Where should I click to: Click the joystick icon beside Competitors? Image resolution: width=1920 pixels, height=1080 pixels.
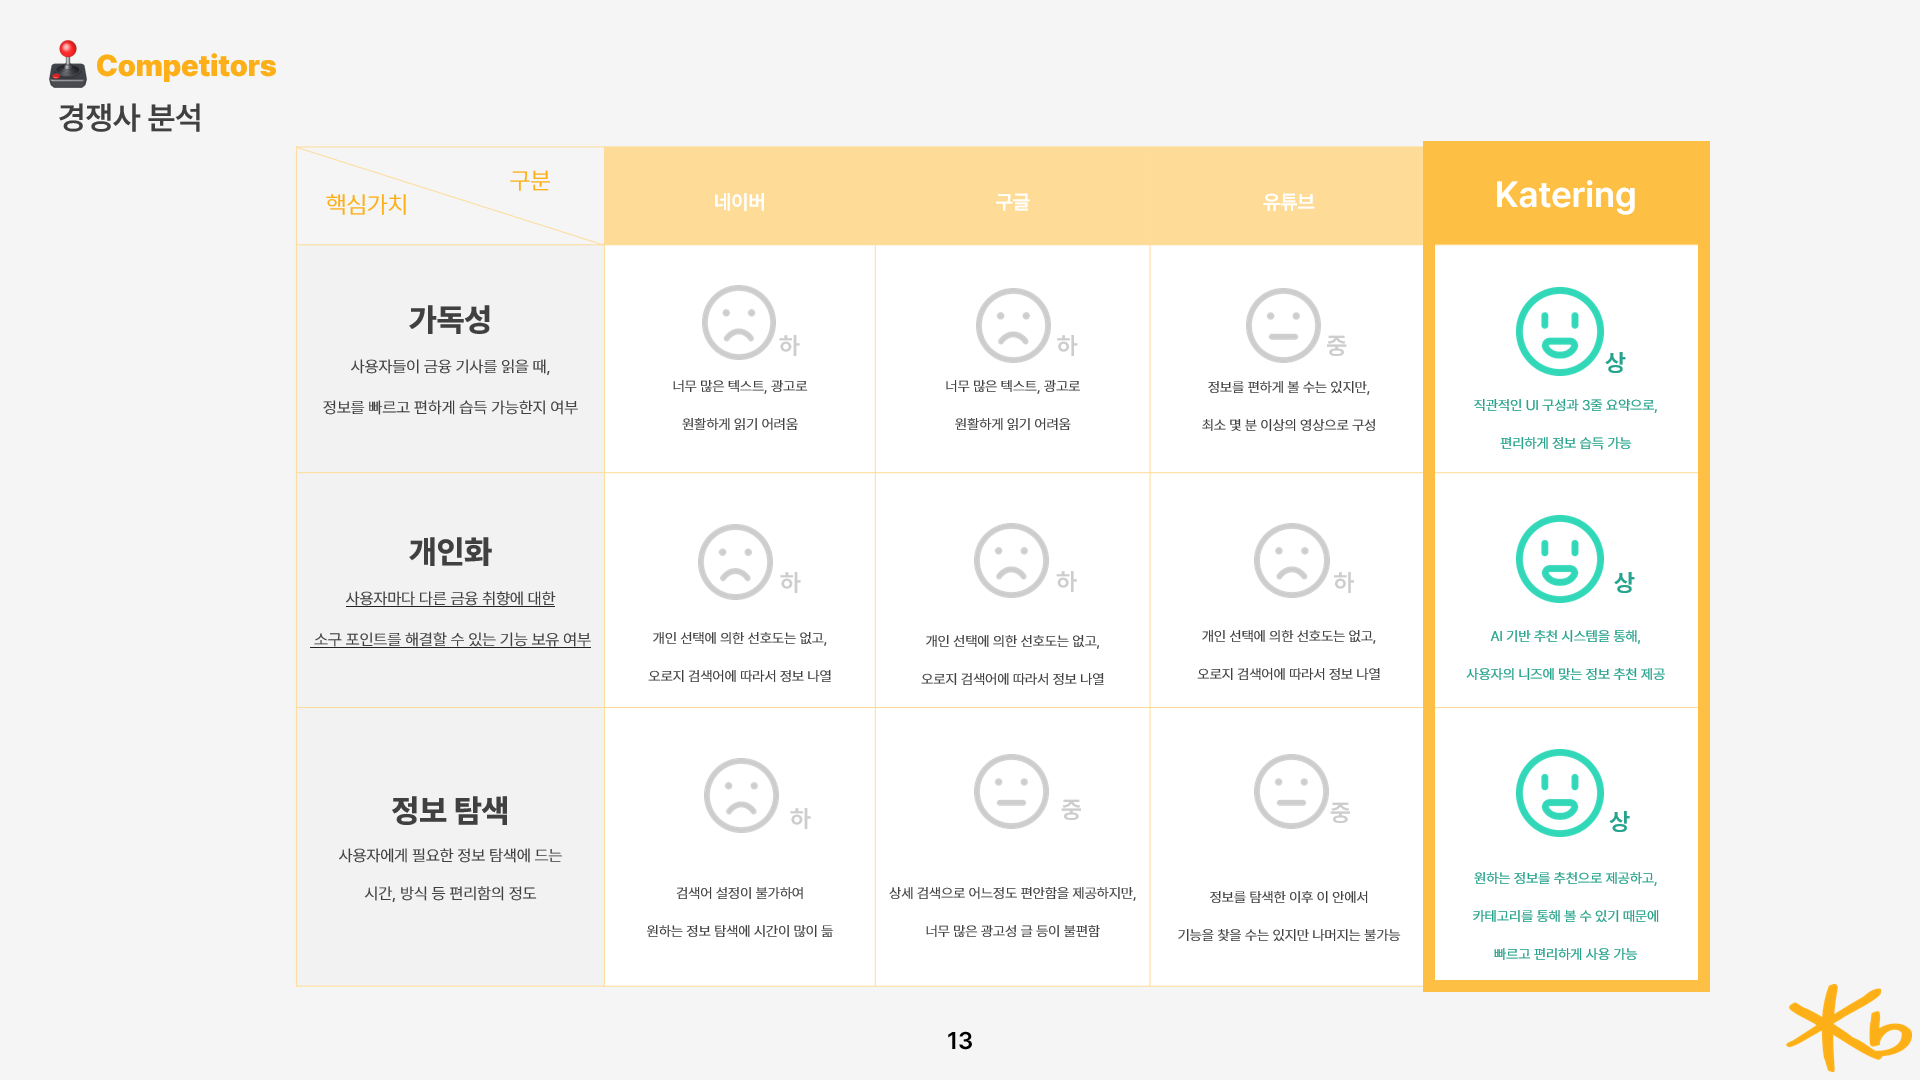pyautogui.click(x=68, y=64)
